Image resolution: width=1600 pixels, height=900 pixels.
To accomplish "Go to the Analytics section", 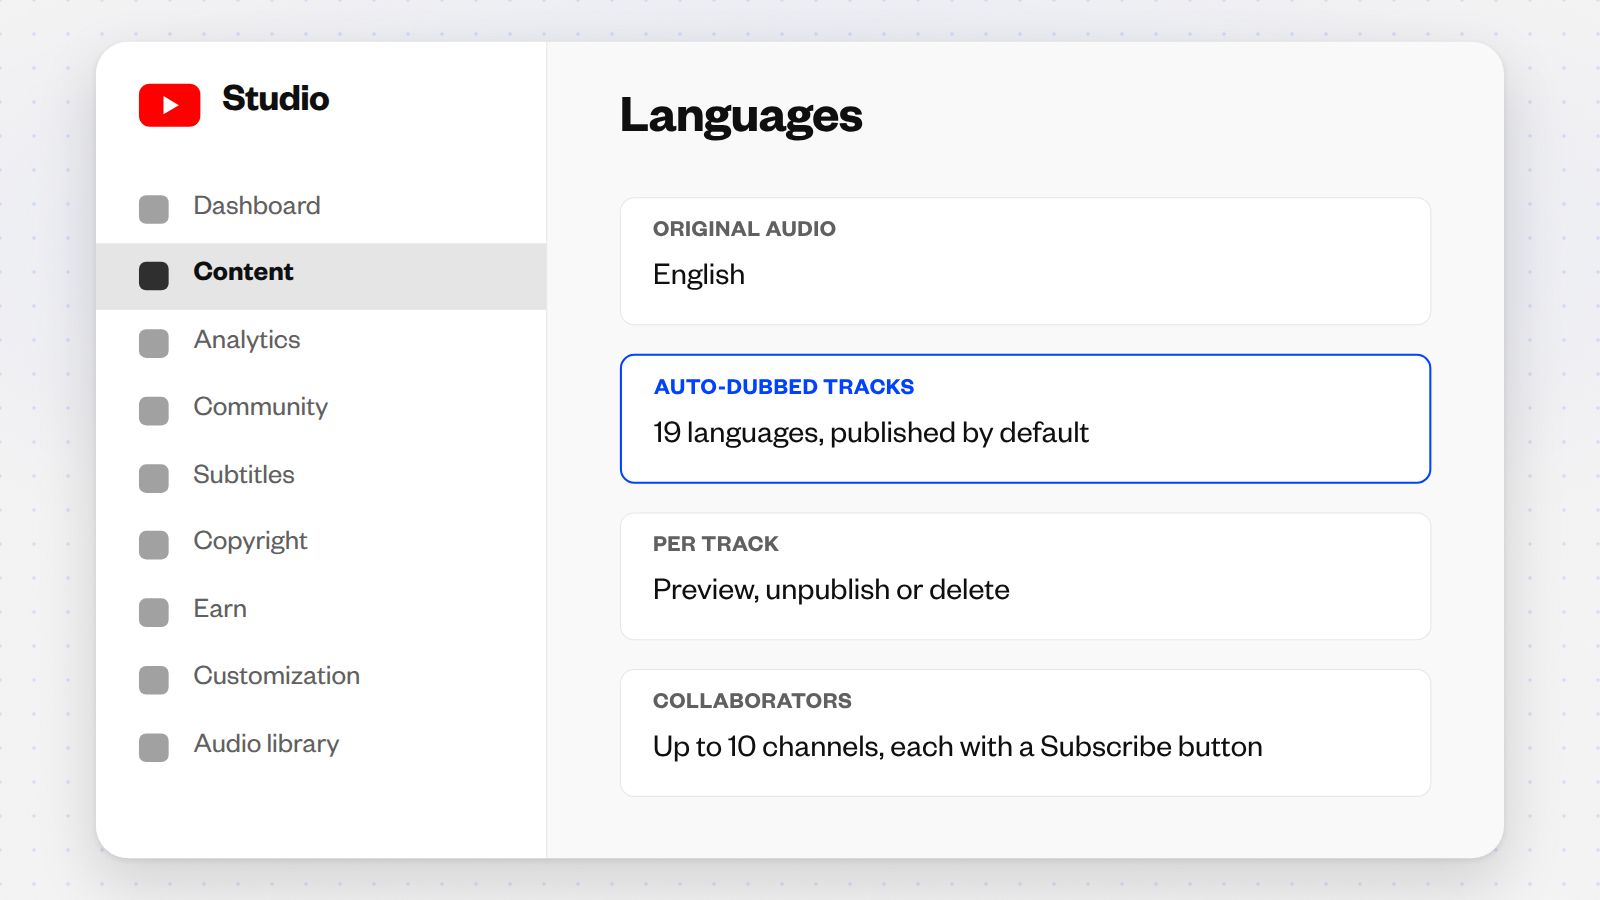I will pyautogui.click(x=321, y=343).
